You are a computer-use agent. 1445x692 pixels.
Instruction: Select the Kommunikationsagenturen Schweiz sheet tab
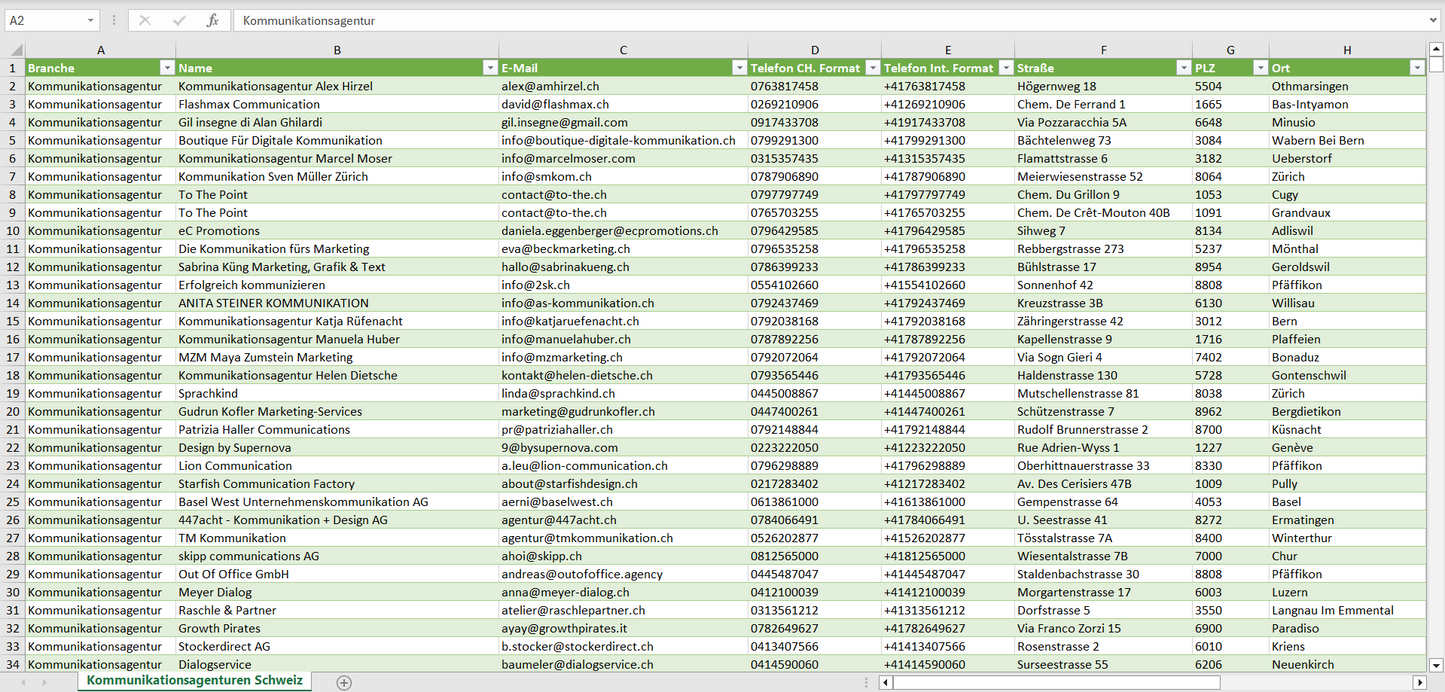click(x=196, y=681)
